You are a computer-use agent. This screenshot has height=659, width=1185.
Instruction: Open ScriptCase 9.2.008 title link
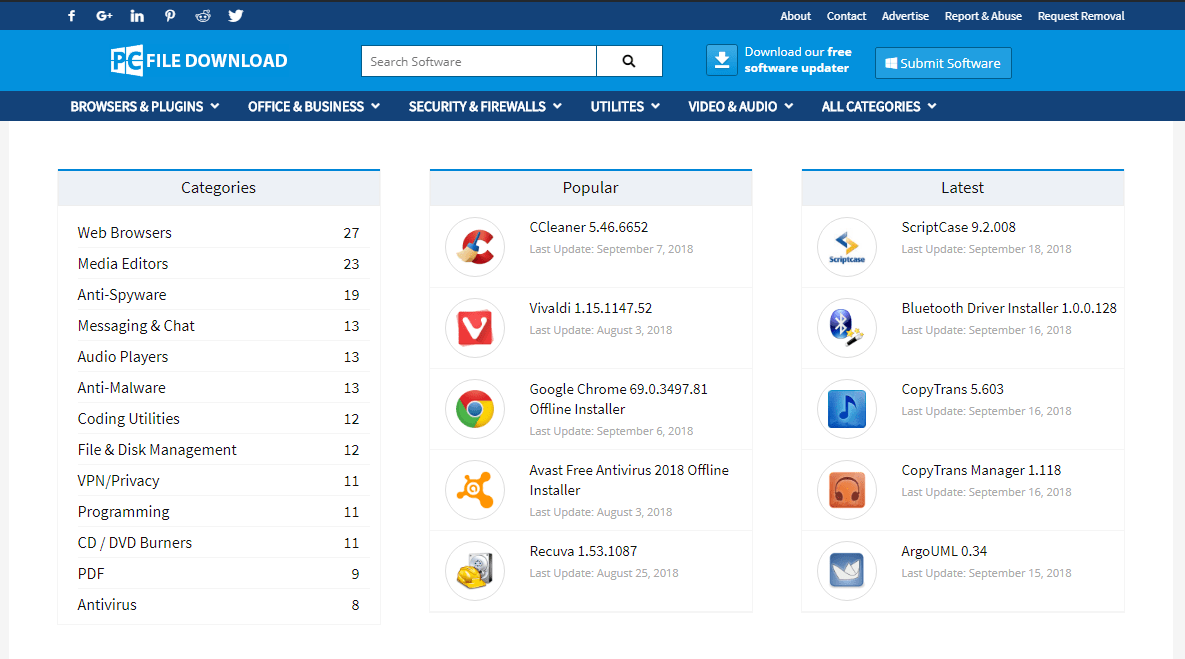(958, 227)
